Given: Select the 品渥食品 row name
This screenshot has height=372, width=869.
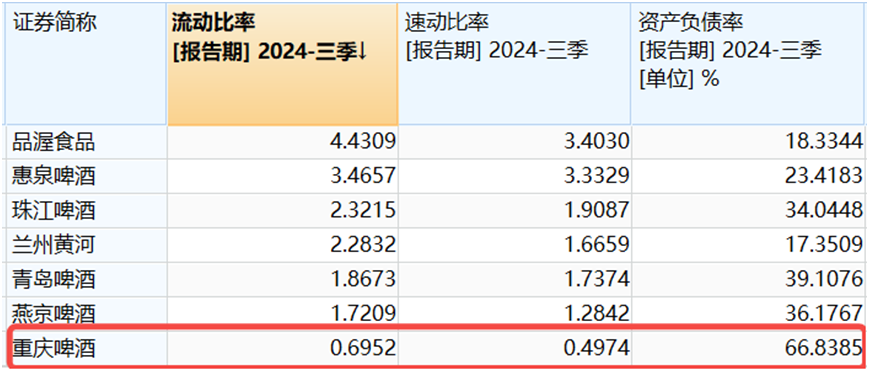Looking at the screenshot, I should coord(54,142).
